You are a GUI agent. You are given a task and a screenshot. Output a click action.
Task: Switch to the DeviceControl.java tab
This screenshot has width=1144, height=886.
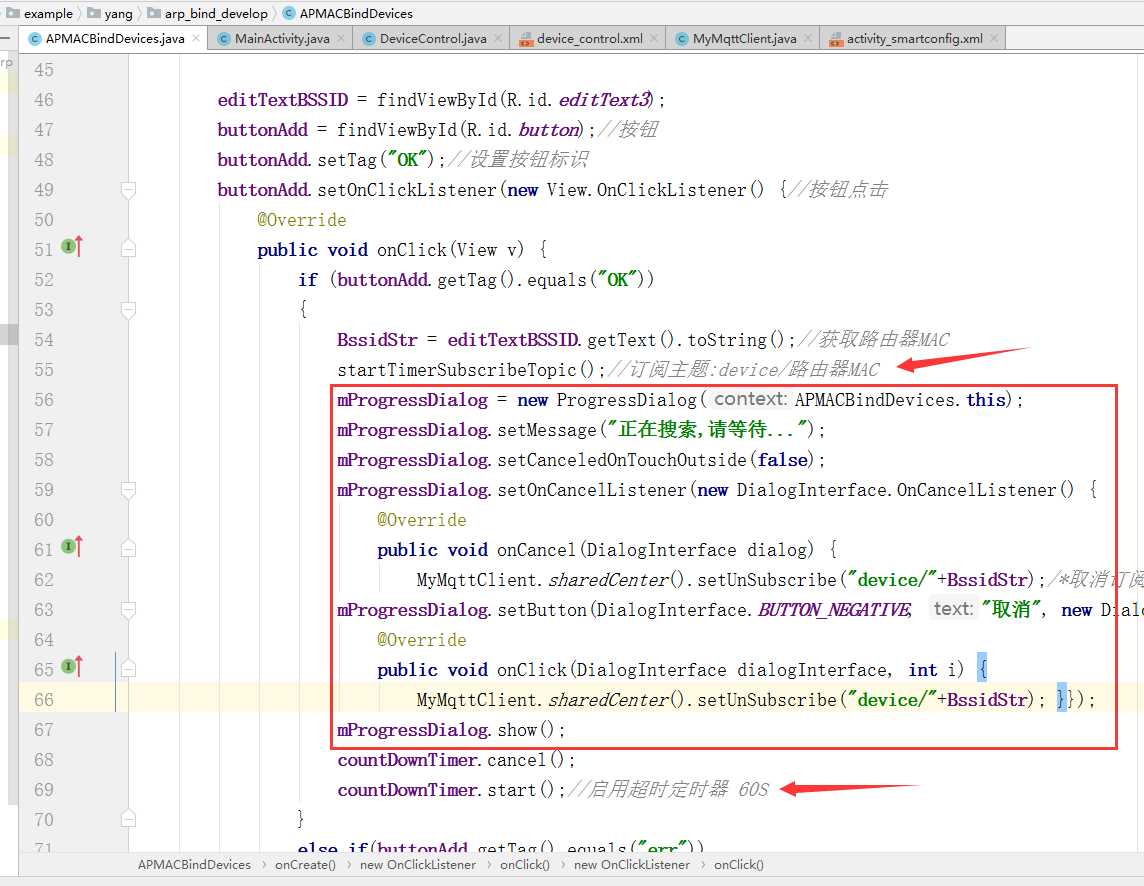433,39
